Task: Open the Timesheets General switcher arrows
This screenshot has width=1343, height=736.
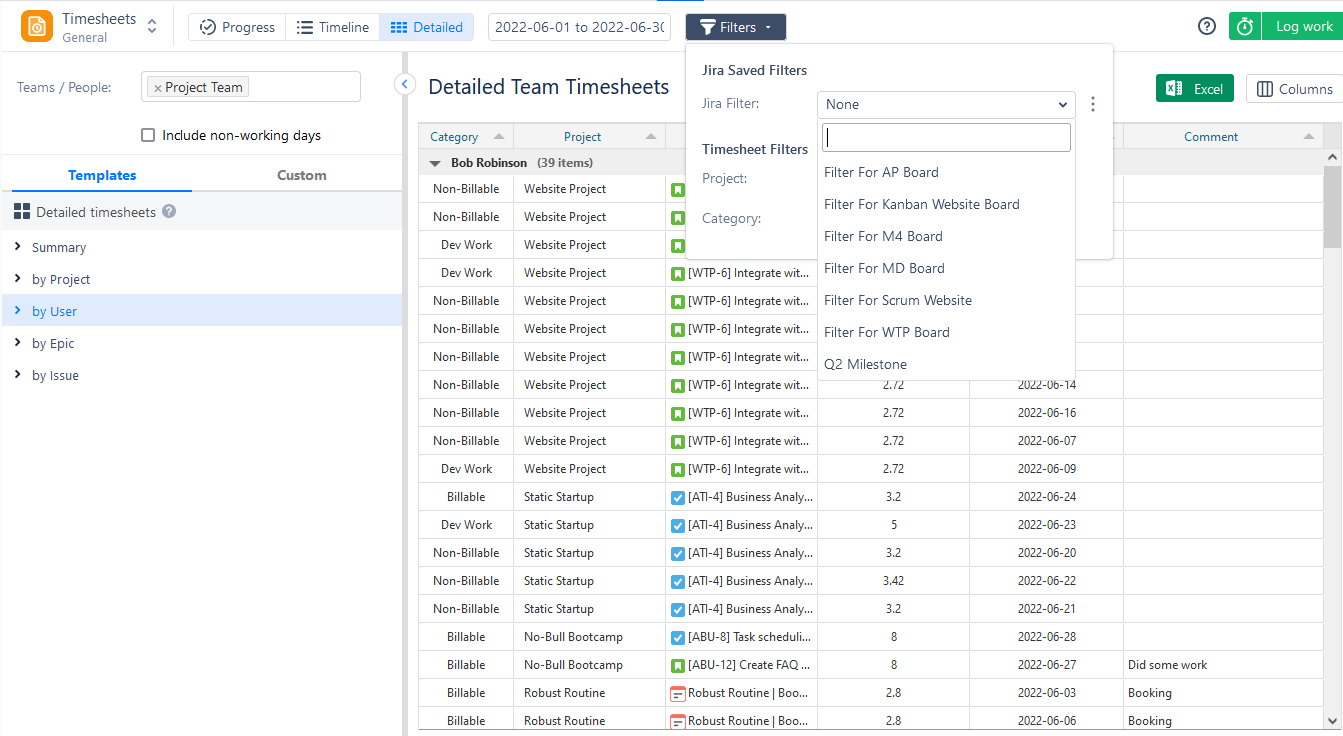Action: tap(152, 27)
